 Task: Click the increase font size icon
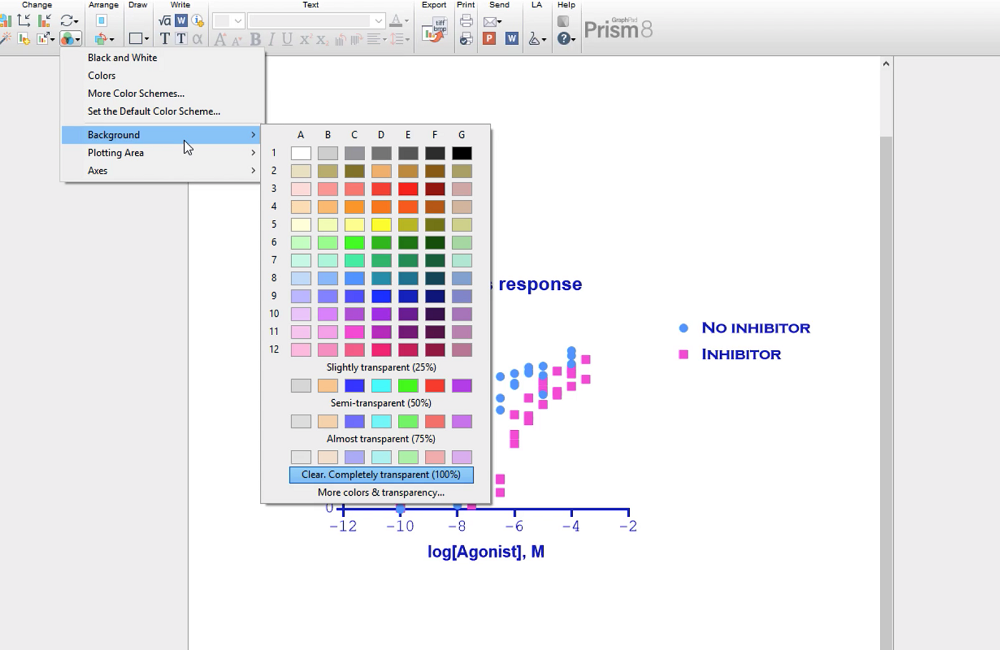pos(220,39)
